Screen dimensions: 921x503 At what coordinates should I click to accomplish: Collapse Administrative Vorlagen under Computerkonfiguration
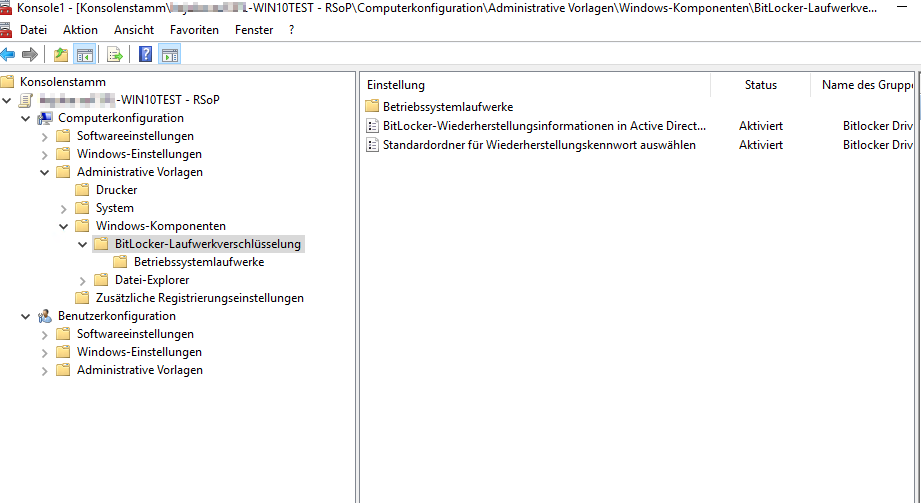[44, 173]
